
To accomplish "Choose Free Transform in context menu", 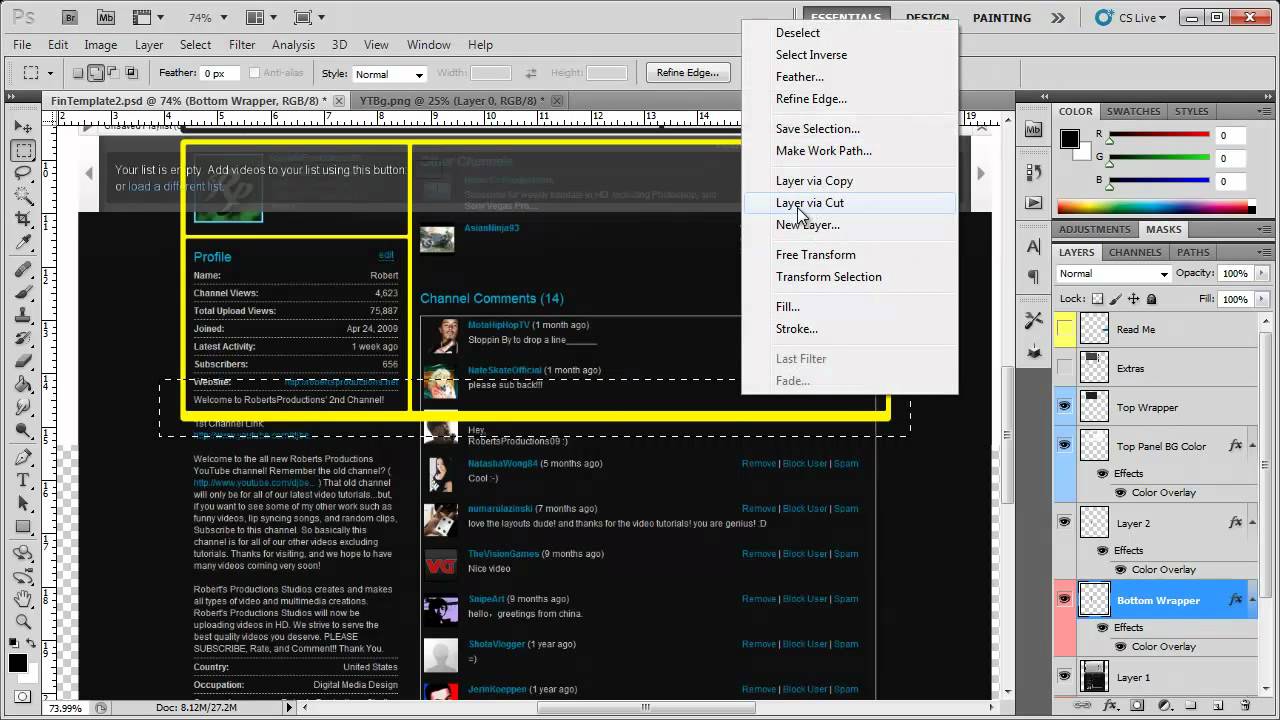I will click(815, 255).
